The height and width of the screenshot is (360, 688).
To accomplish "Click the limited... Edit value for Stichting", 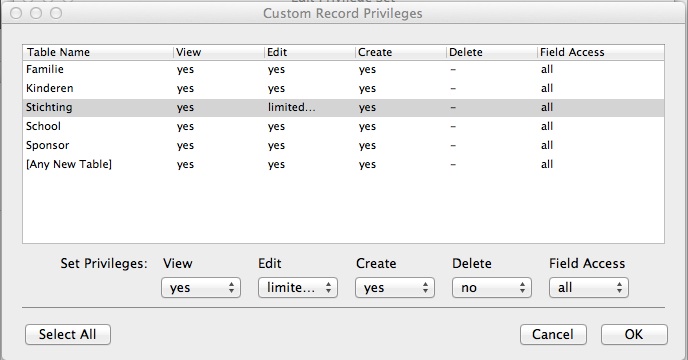I will [x=291, y=107].
